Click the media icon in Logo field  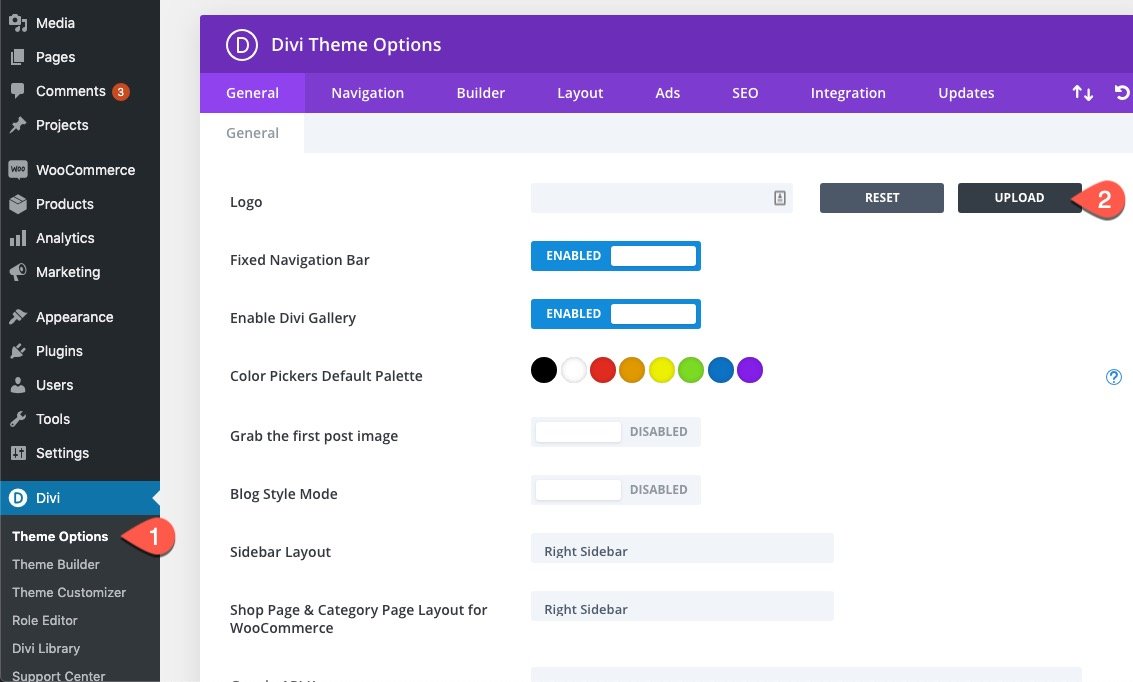[780, 198]
